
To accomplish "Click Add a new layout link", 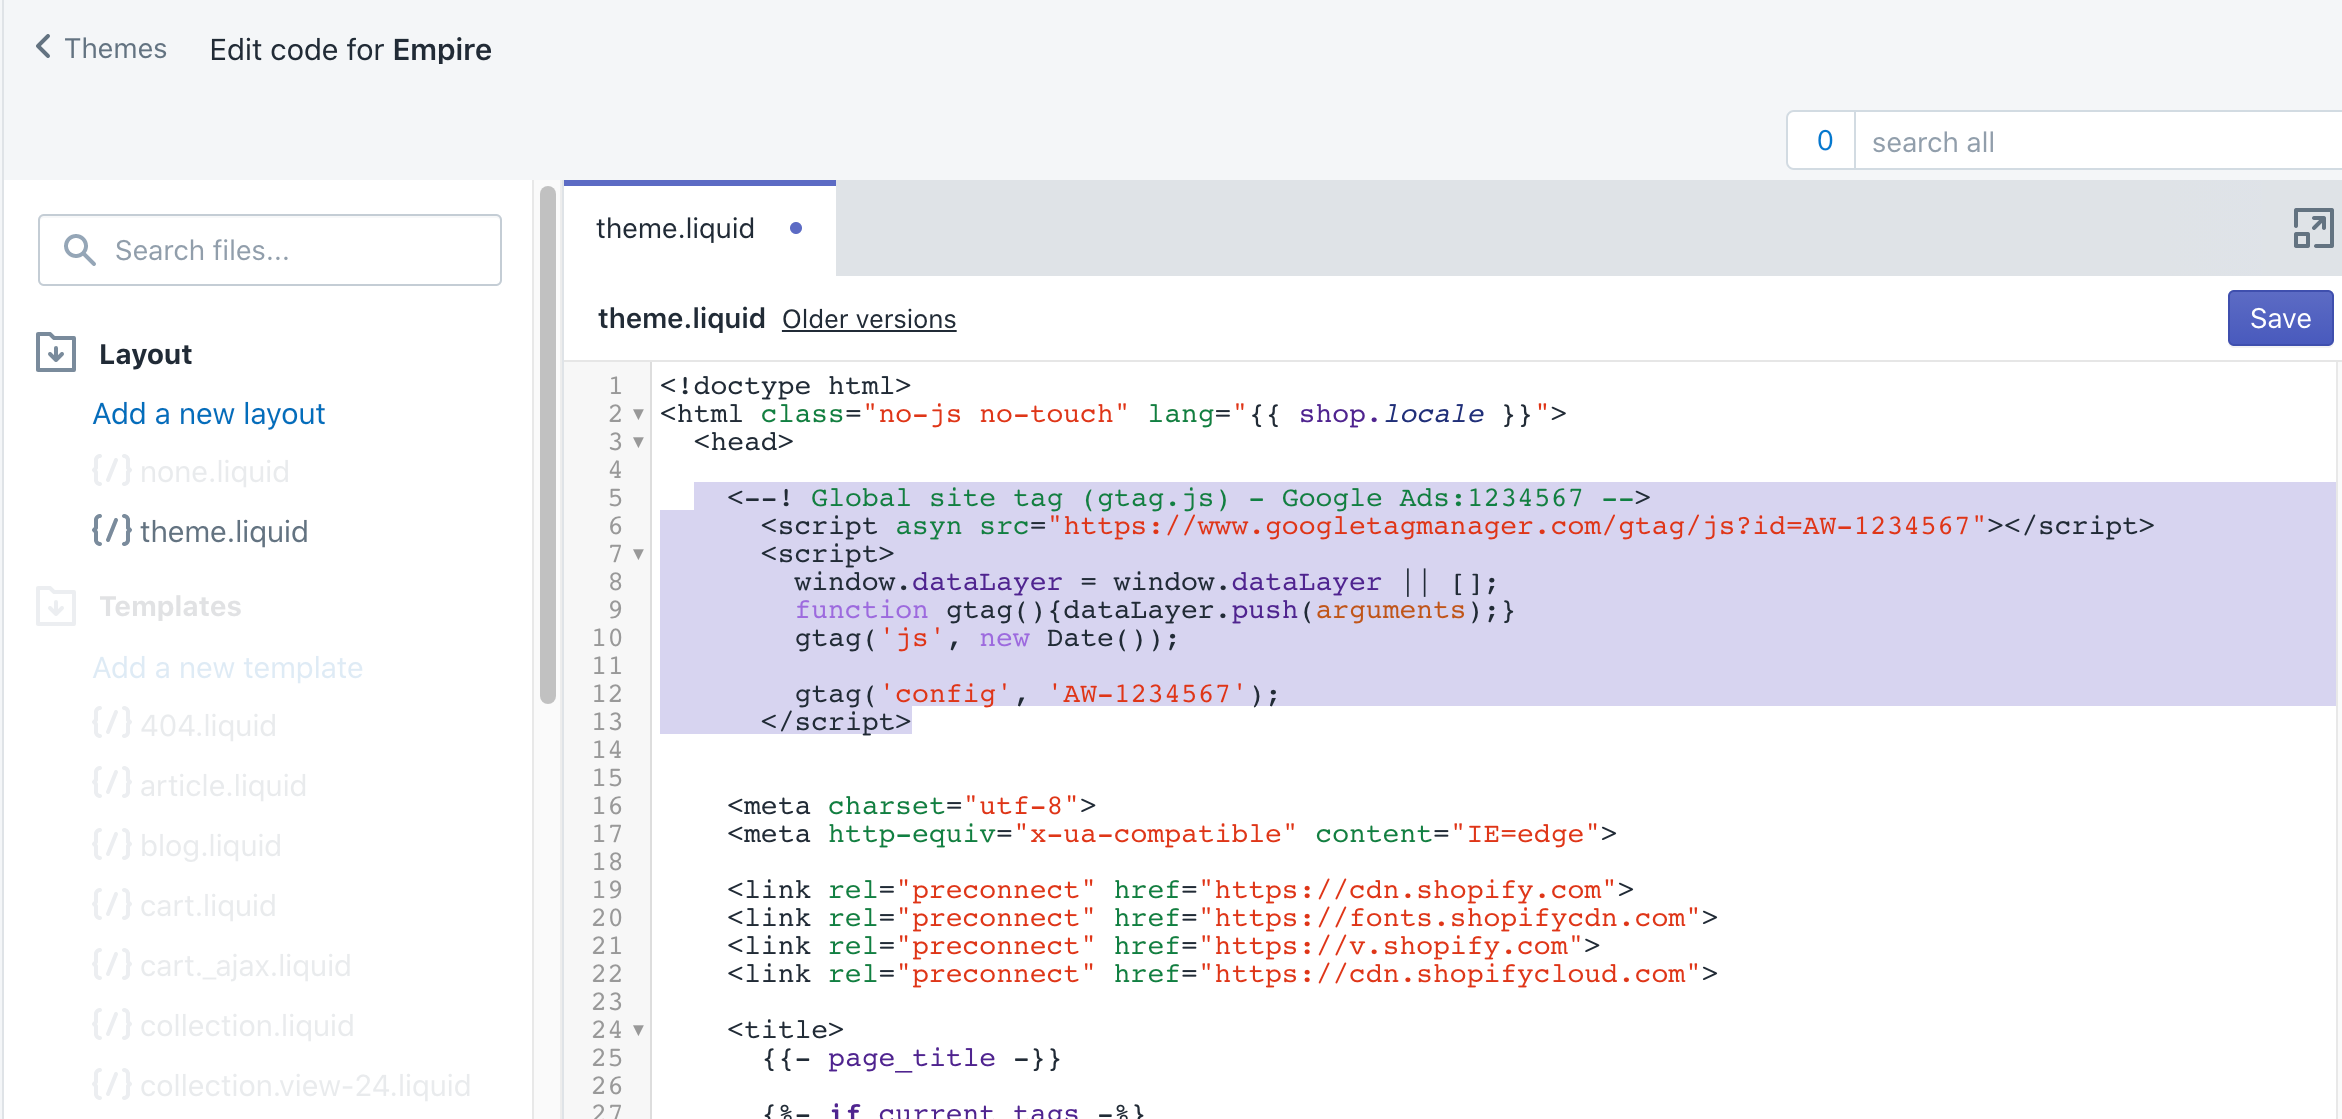I will [209, 414].
